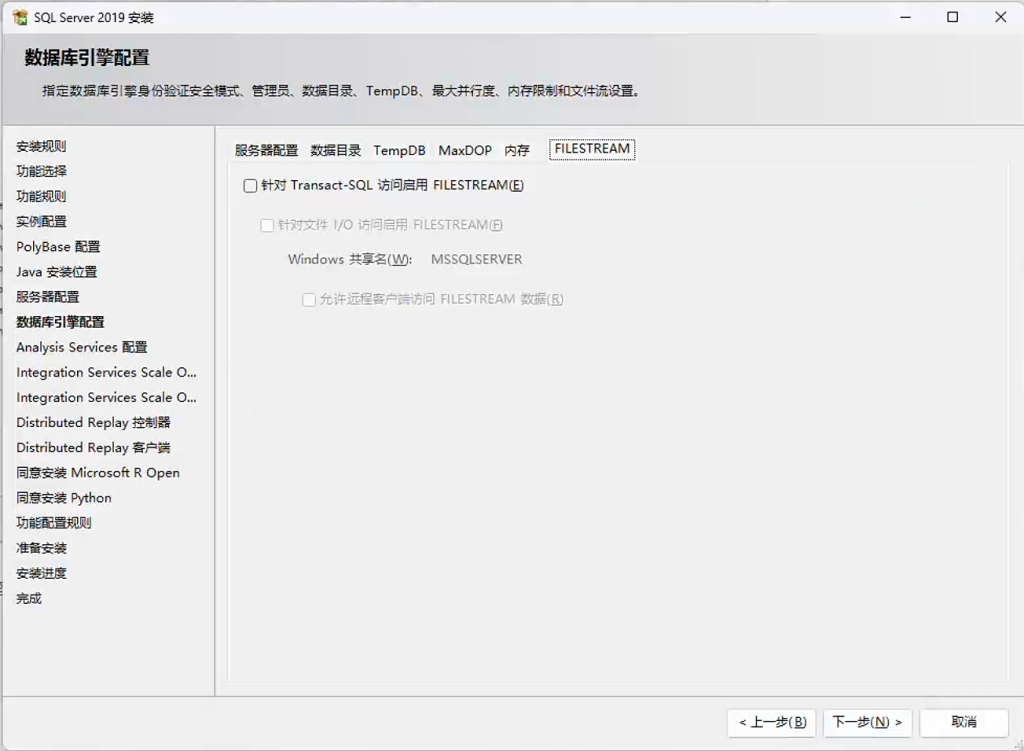Click 安装规则 in the steps list

(41, 146)
